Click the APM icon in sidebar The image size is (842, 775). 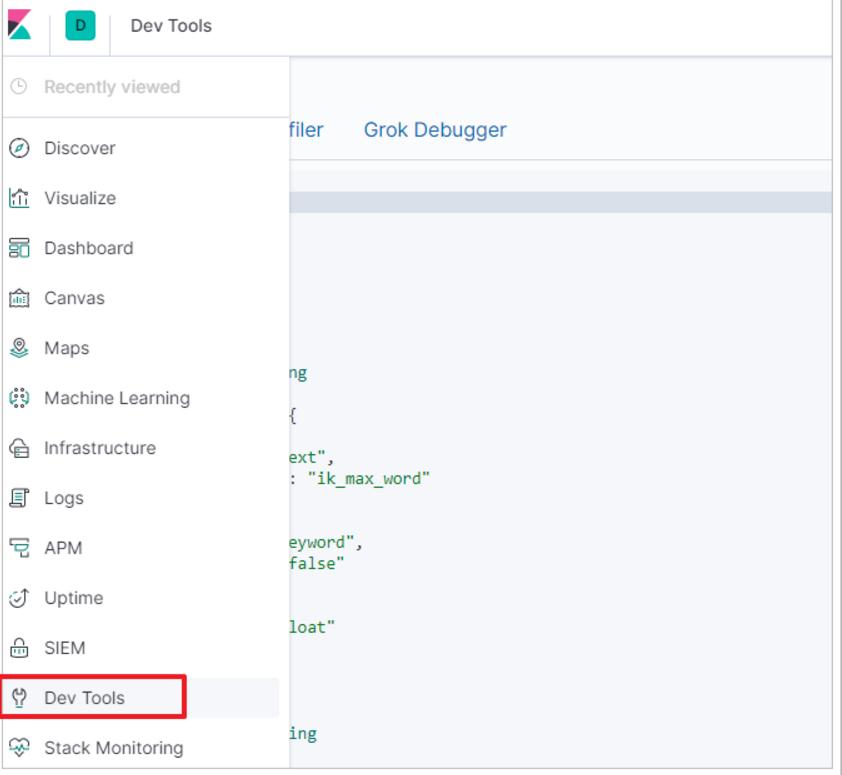pyautogui.click(x=19, y=548)
